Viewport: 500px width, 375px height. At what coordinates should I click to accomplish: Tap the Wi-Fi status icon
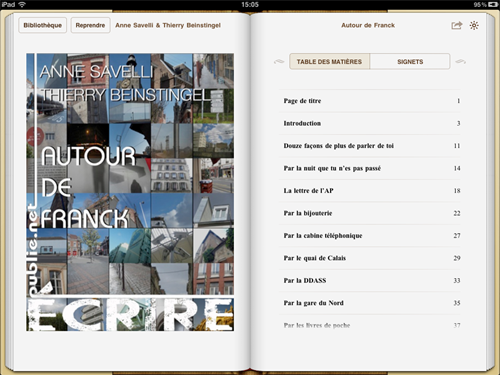coord(22,4)
